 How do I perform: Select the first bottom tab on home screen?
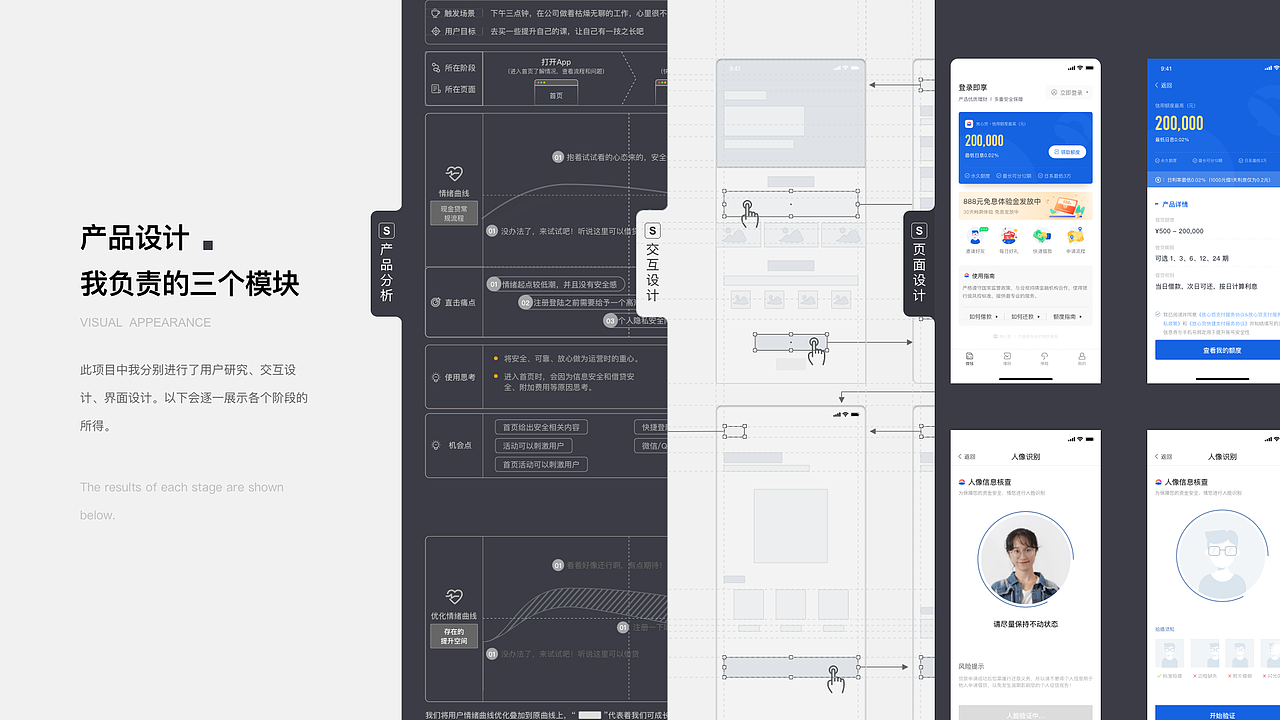(x=969, y=358)
